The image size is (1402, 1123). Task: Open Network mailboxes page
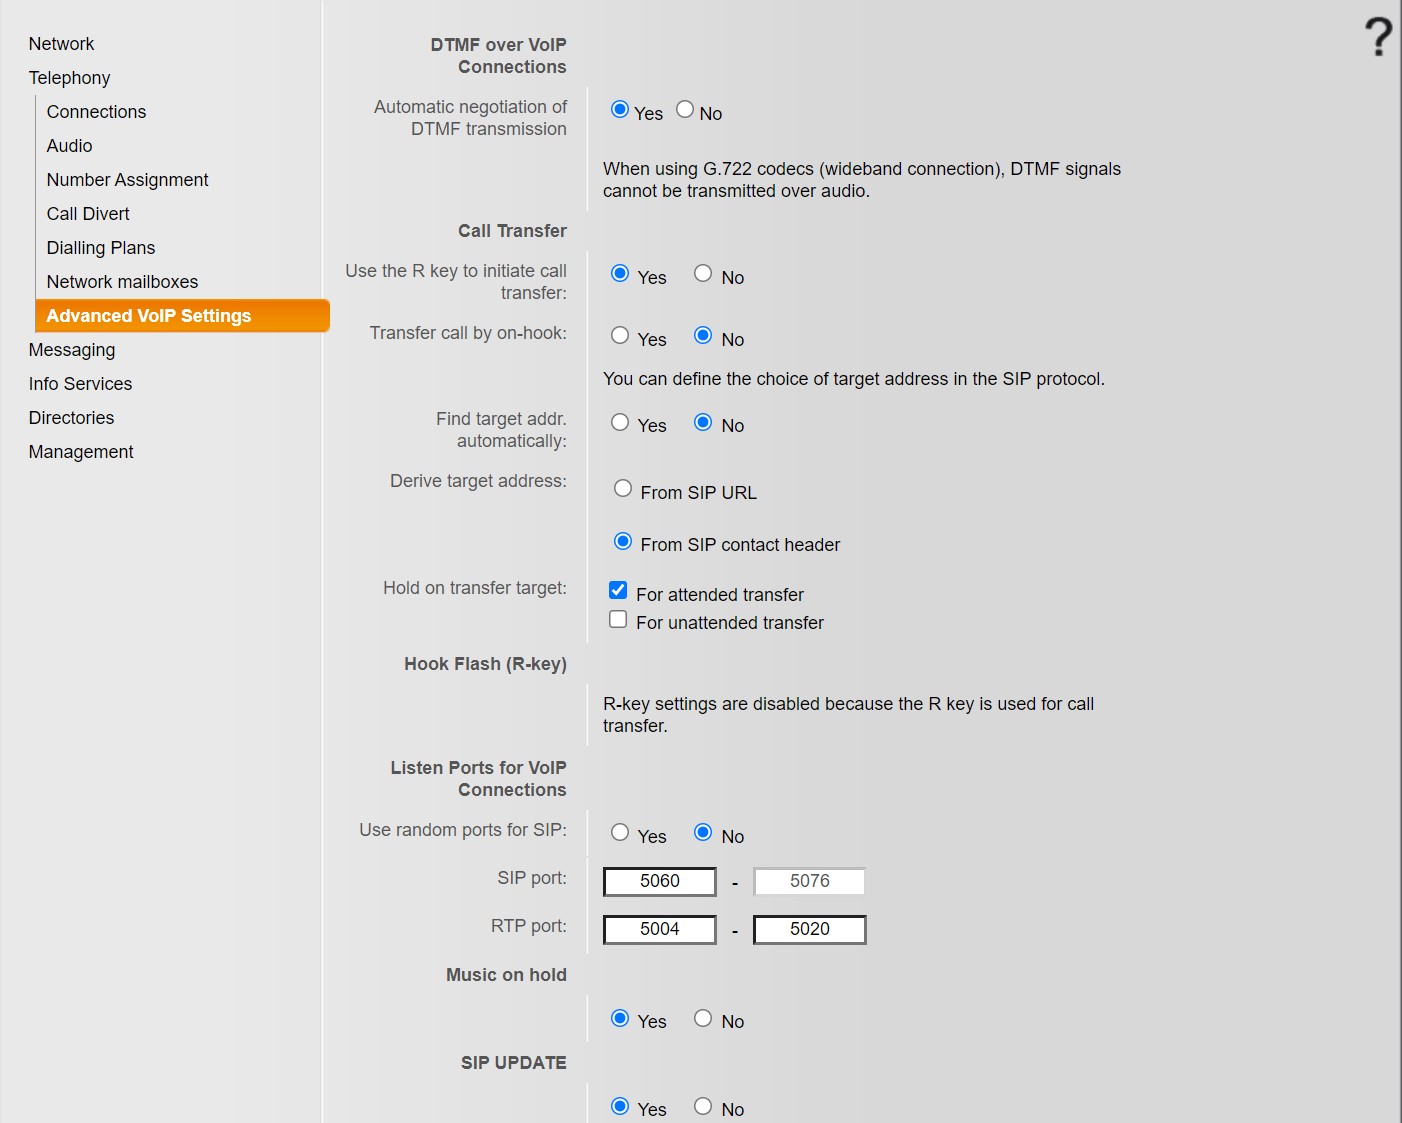[x=122, y=282]
